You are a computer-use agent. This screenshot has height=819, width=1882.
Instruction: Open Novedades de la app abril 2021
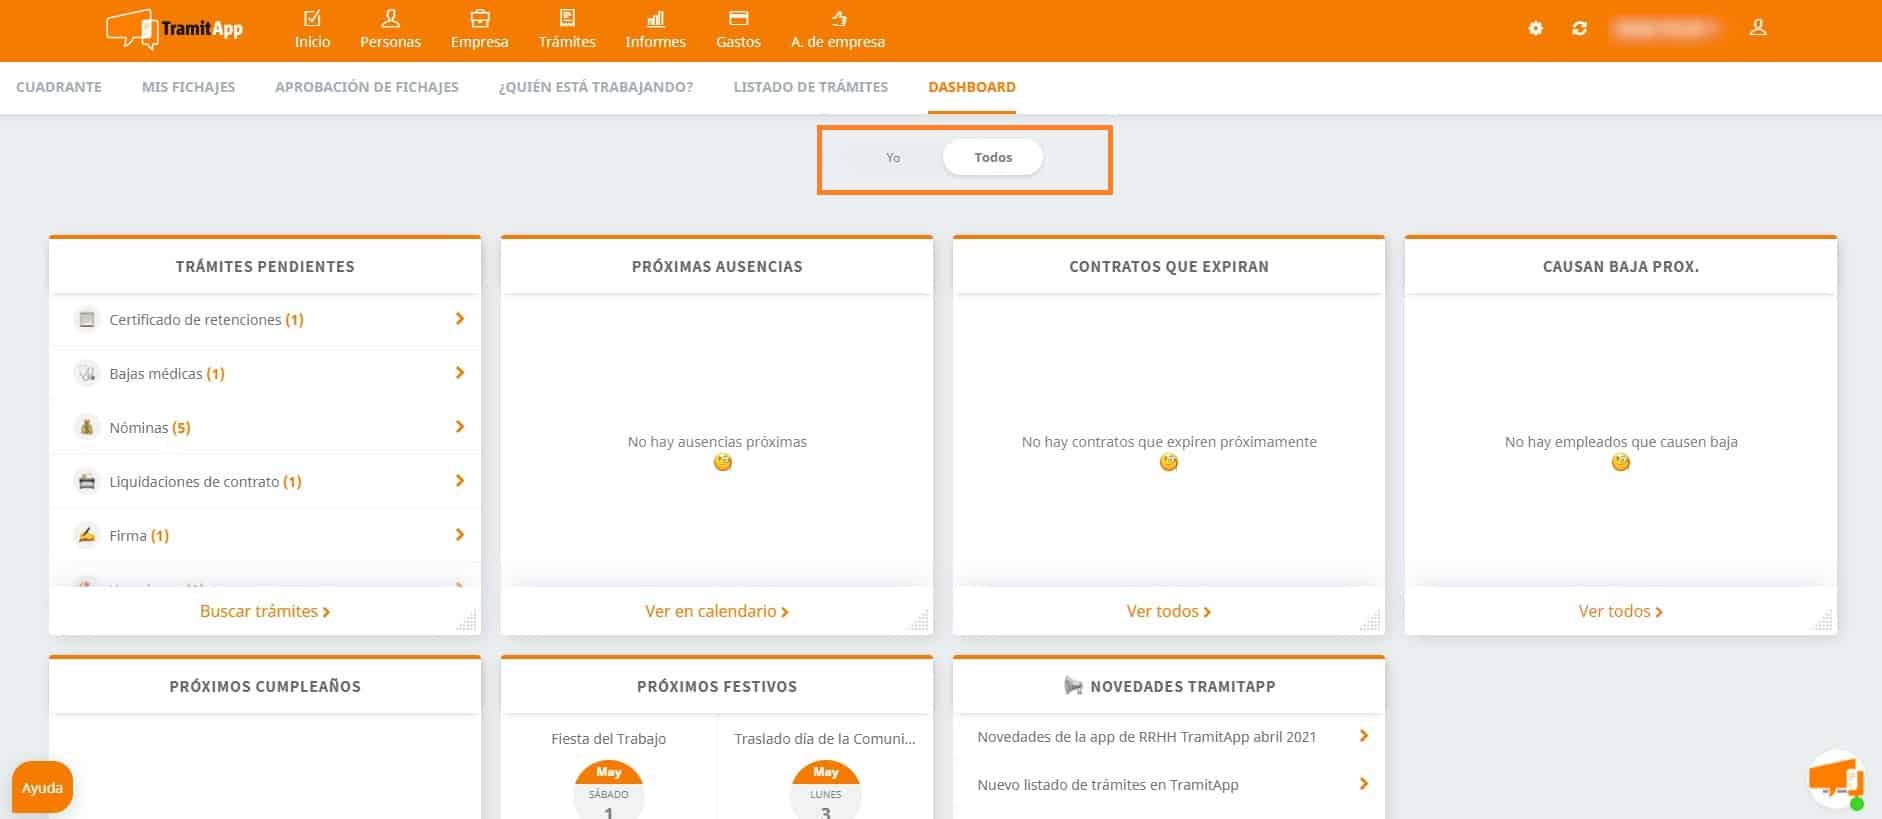tap(1147, 737)
